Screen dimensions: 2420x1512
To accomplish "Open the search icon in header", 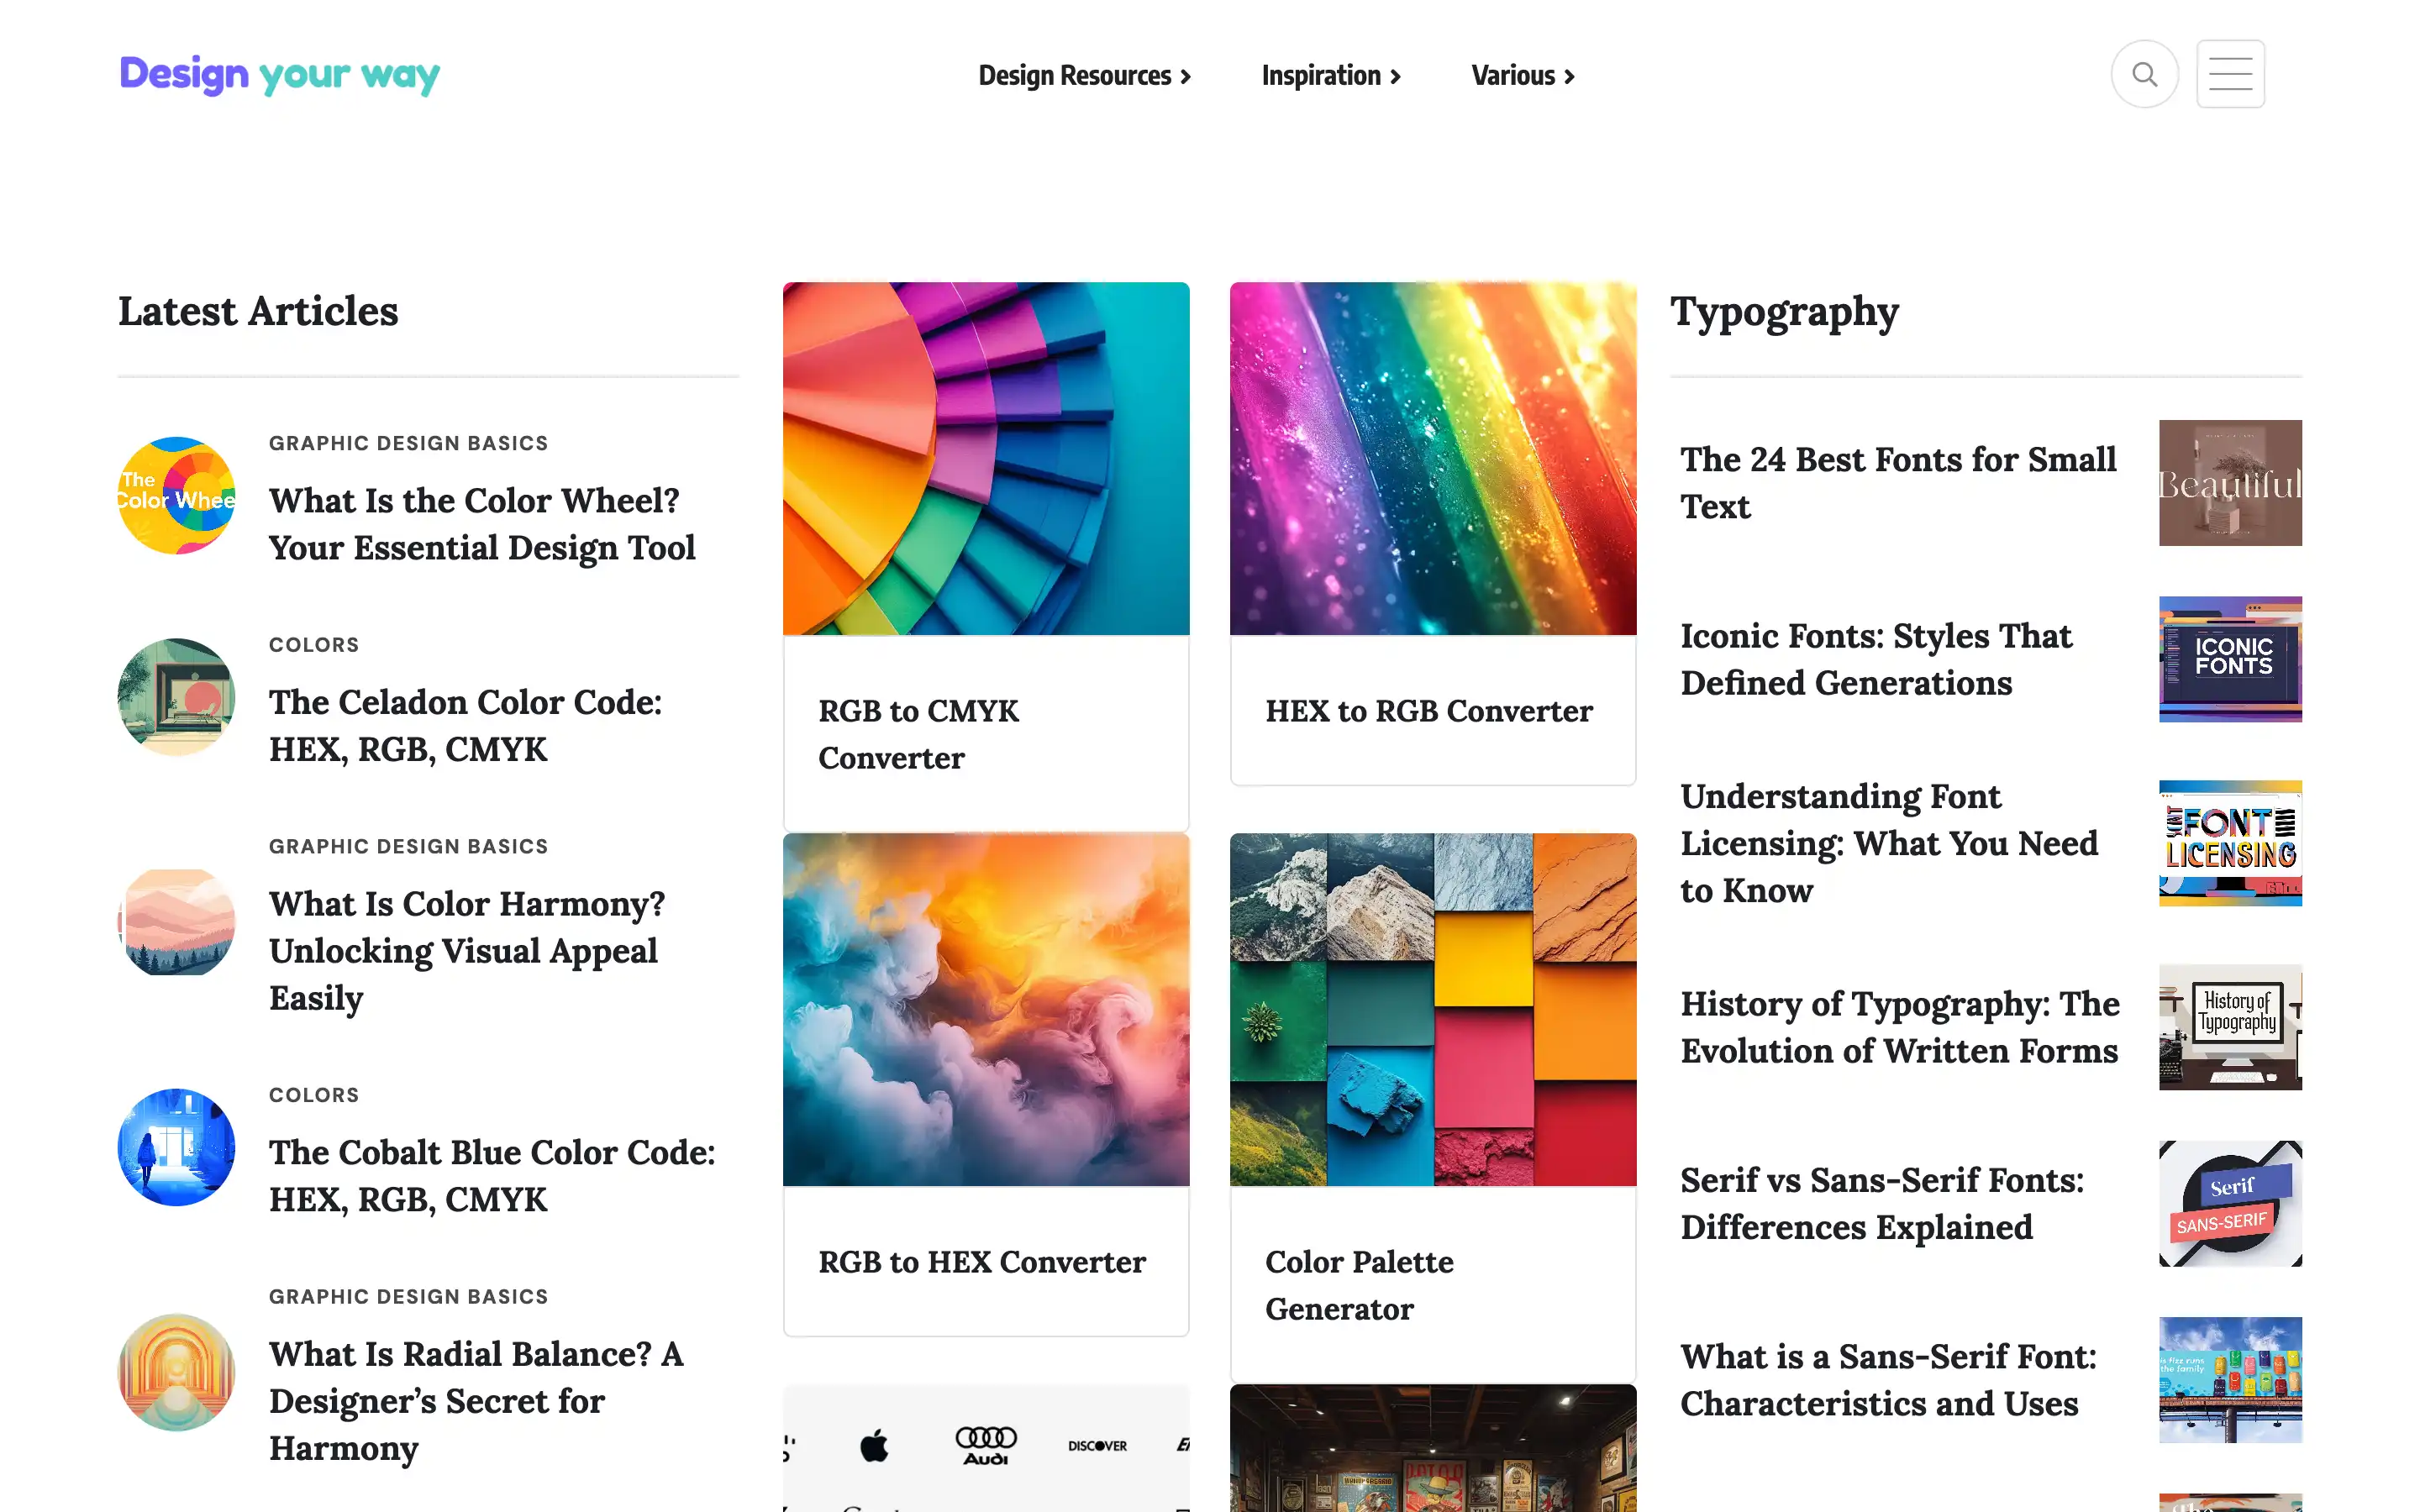I will [2144, 74].
